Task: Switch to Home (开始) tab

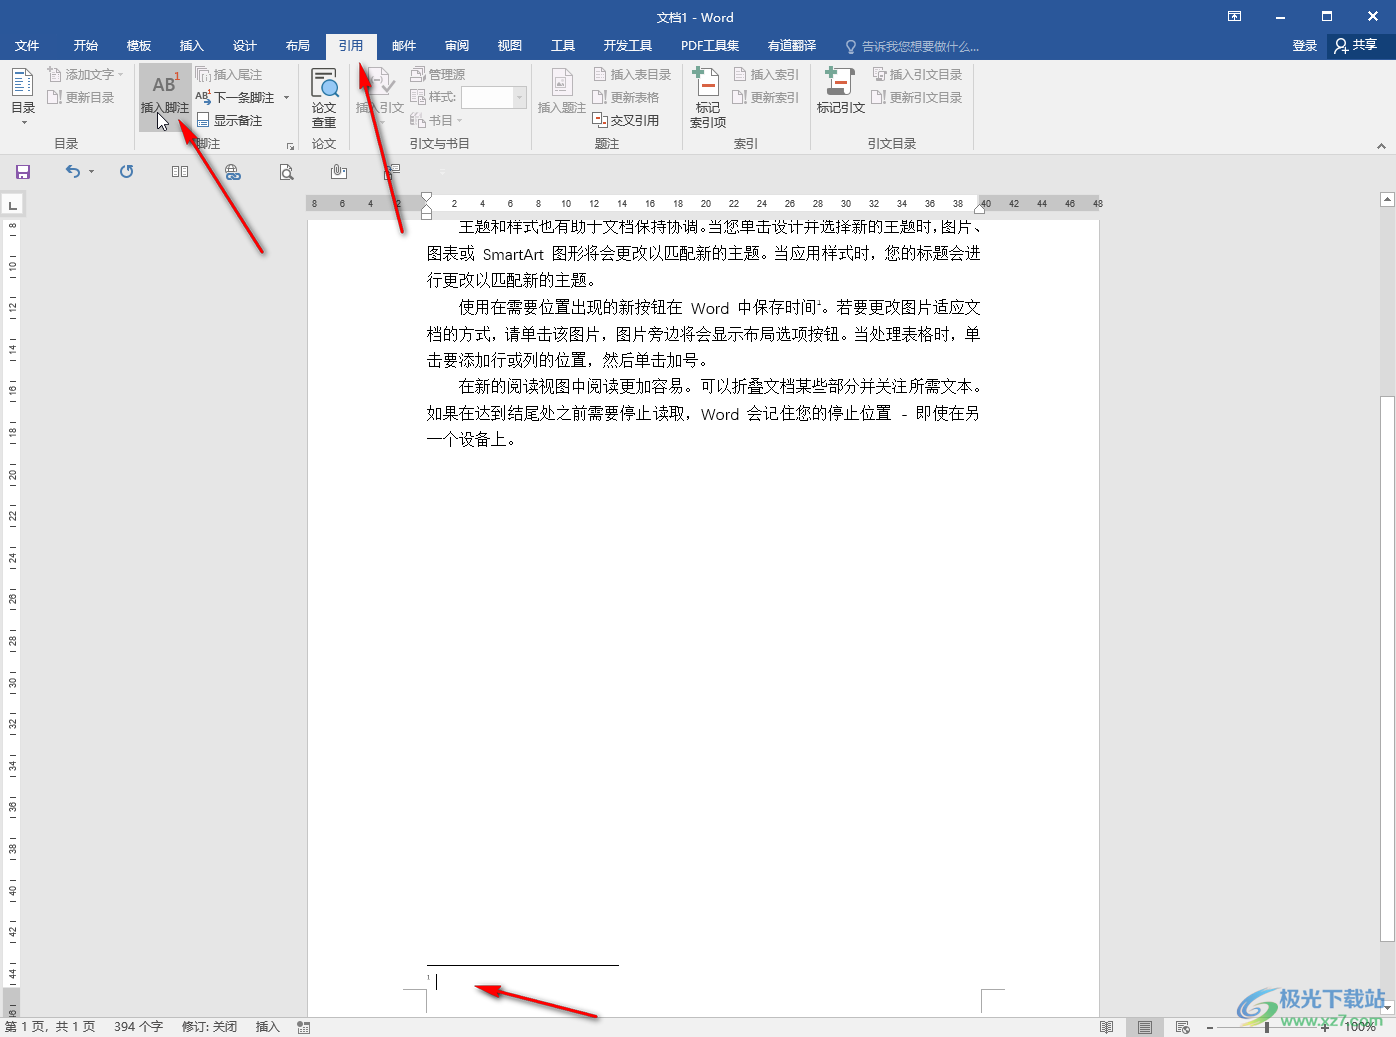Action: [85, 46]
